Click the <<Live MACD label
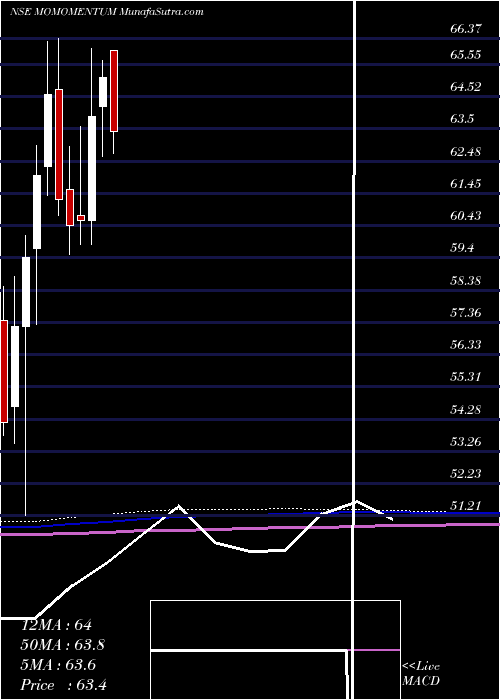 click(421, 674)
